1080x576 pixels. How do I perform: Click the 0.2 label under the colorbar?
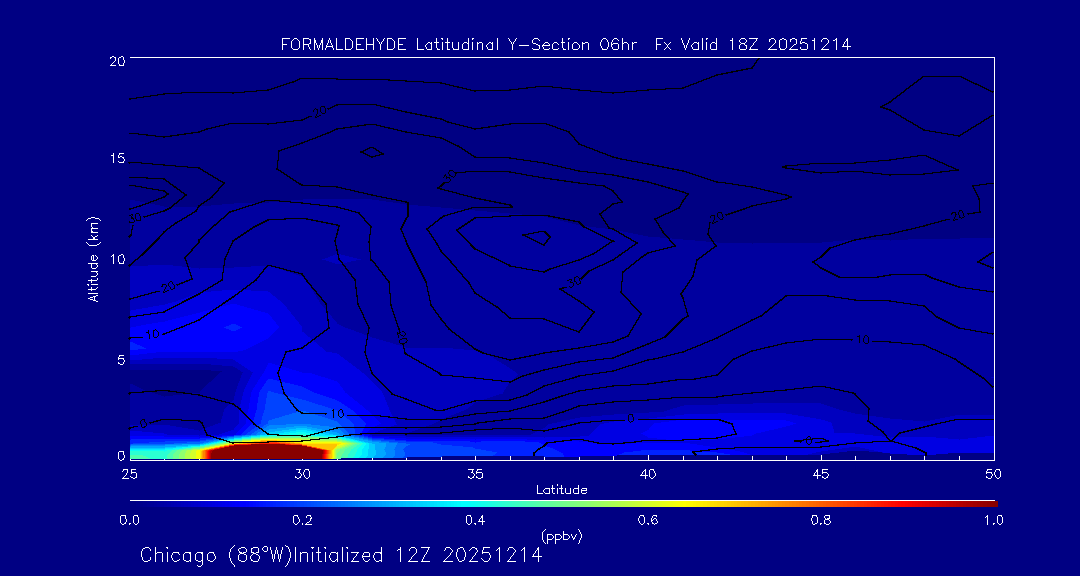[302, 520]
